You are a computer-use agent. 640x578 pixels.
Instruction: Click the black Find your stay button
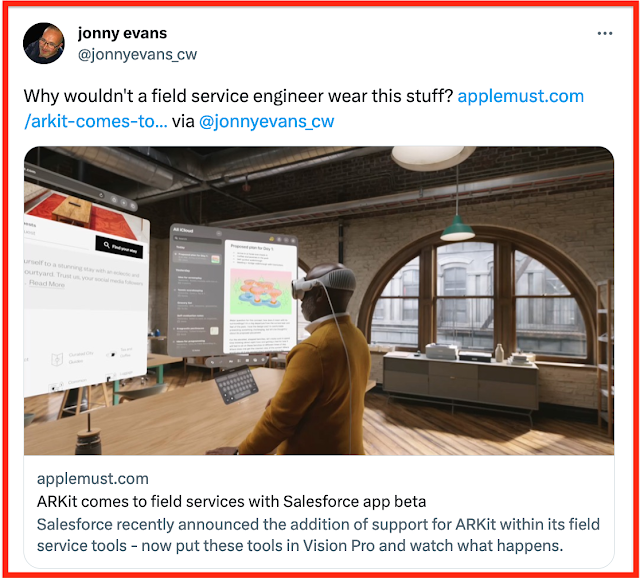tap(119, 247)
